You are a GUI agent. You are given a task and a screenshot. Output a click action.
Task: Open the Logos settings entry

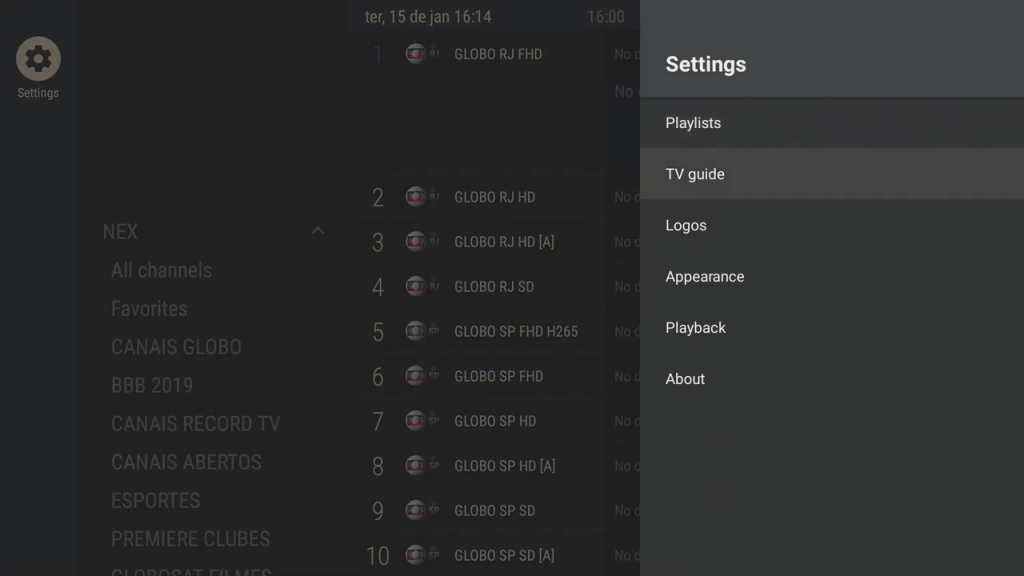point(686,225)
